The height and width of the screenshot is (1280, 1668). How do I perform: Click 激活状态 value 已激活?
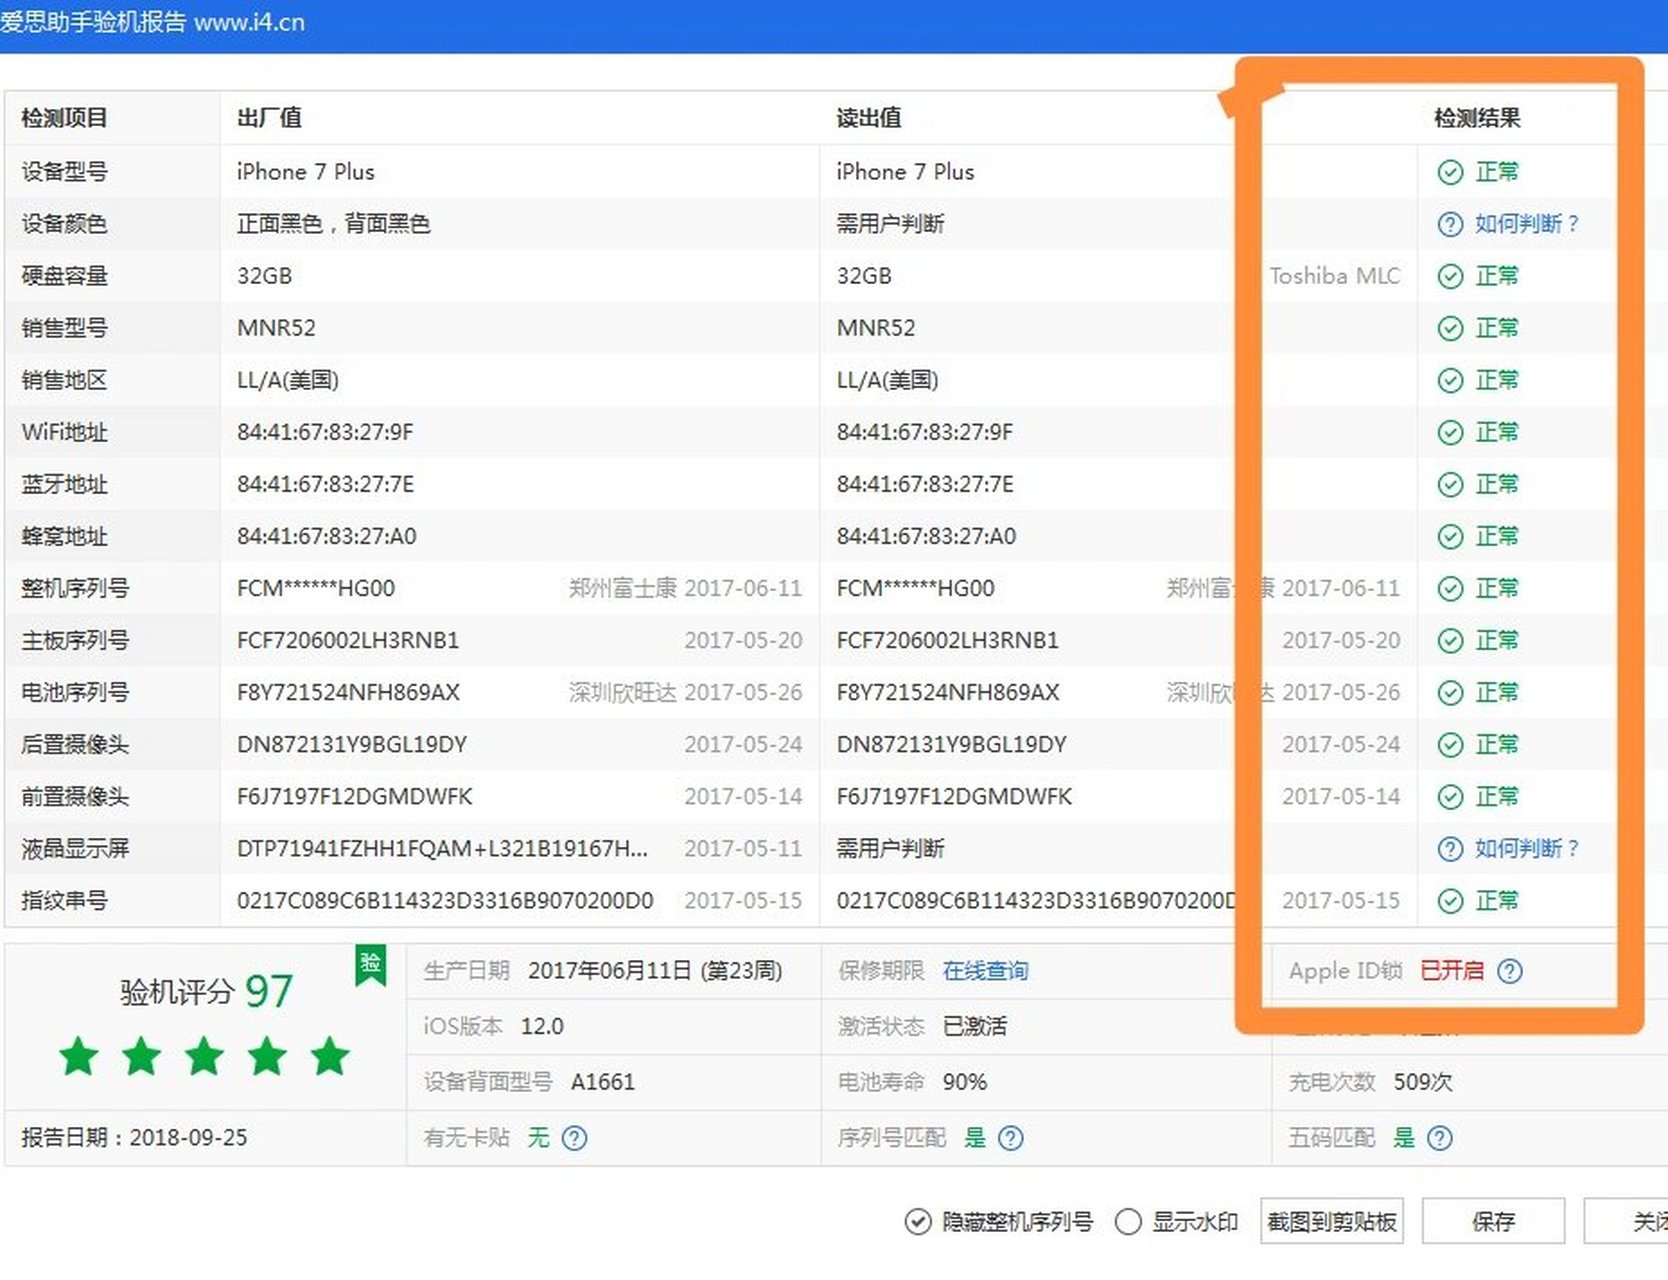pos(975,1026)
